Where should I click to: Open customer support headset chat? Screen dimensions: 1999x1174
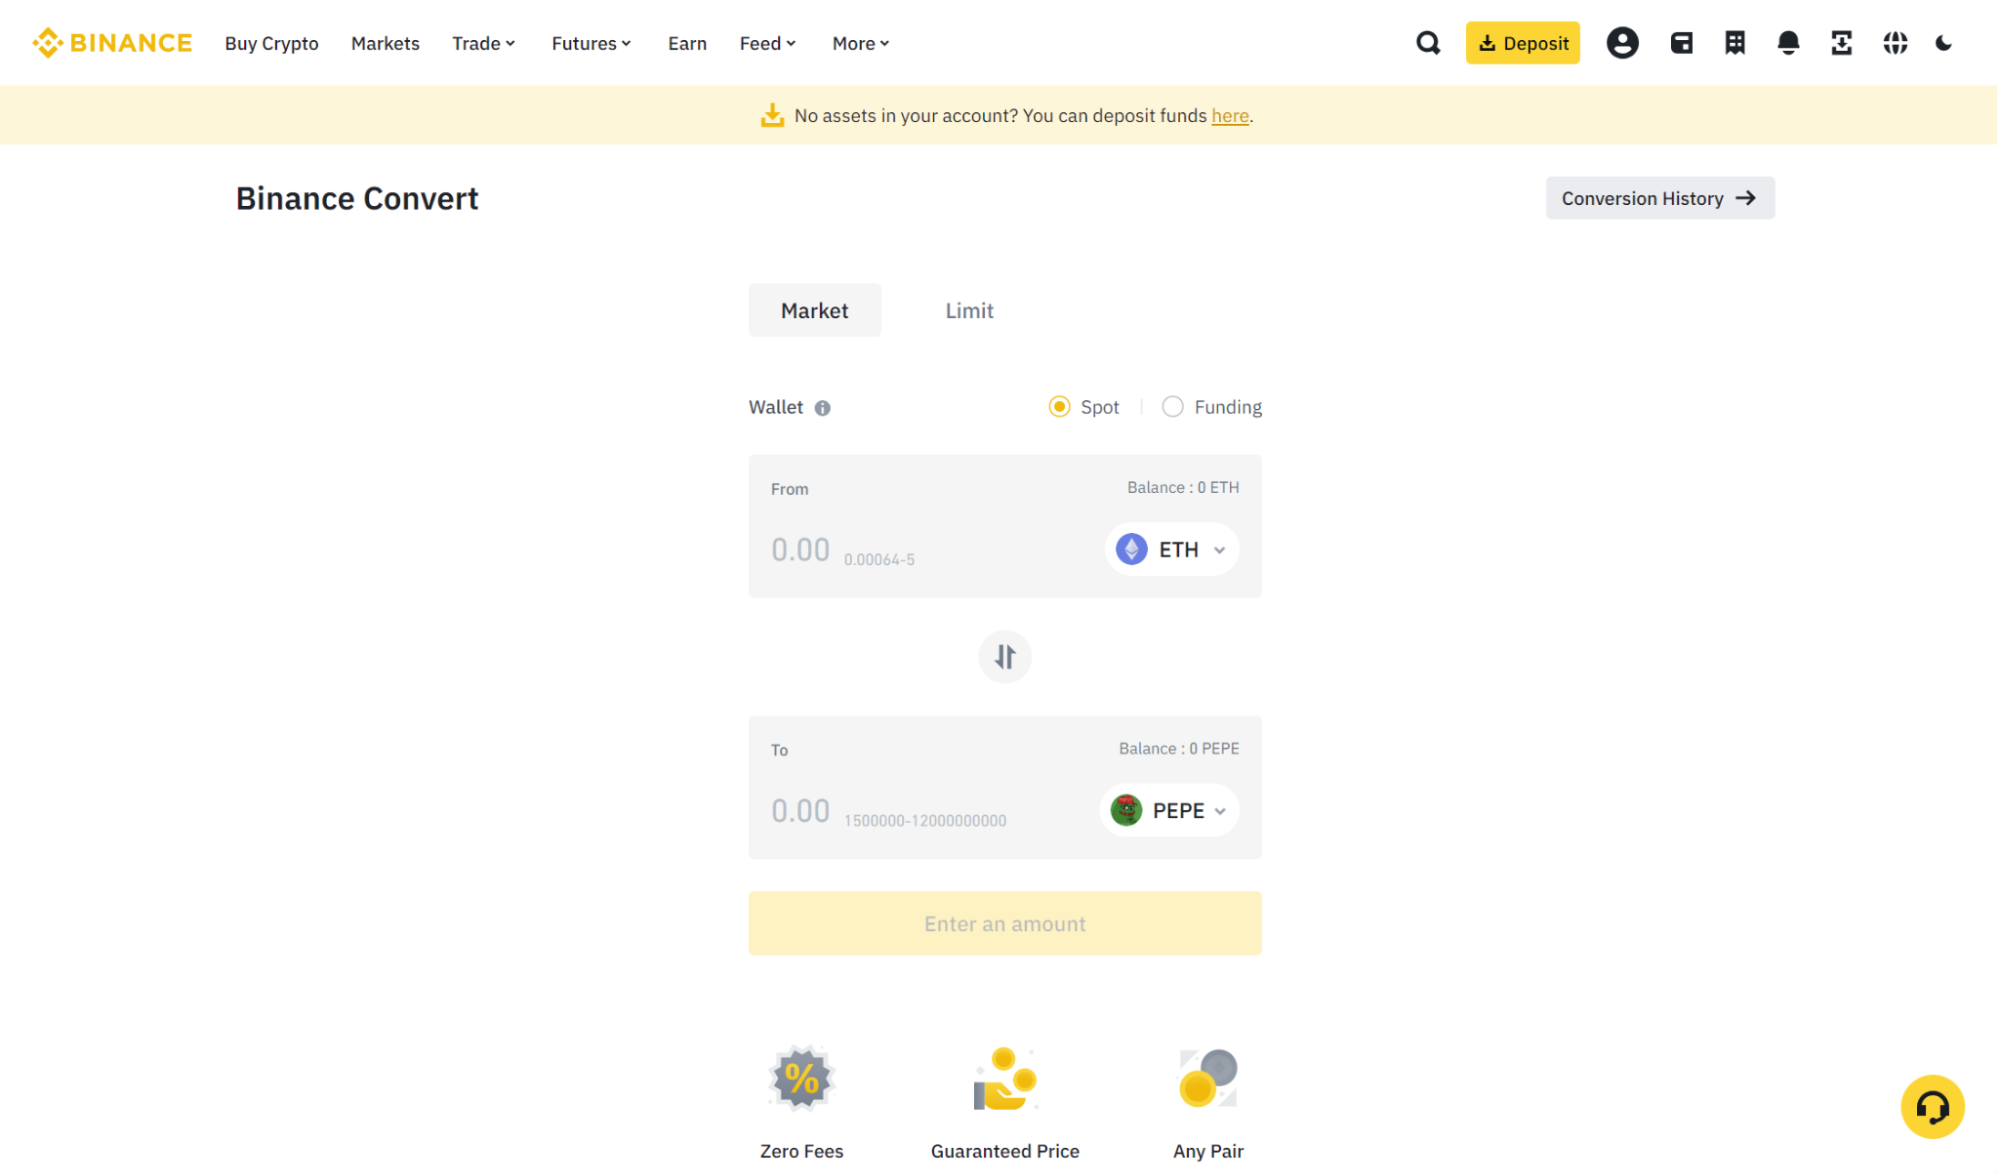[1932, 1107]
